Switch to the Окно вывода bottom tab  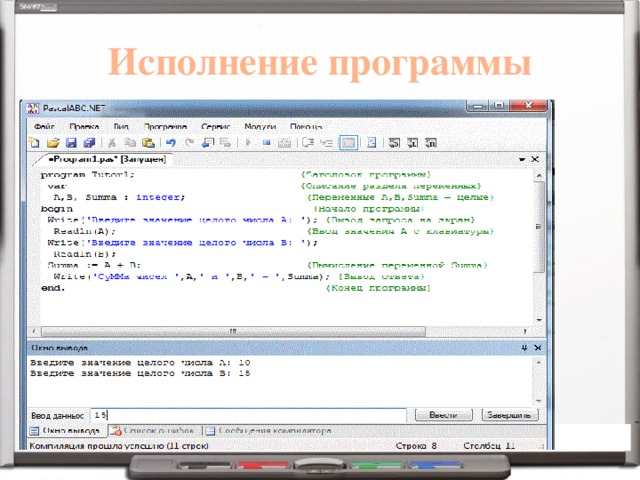(x=67, y=431)
